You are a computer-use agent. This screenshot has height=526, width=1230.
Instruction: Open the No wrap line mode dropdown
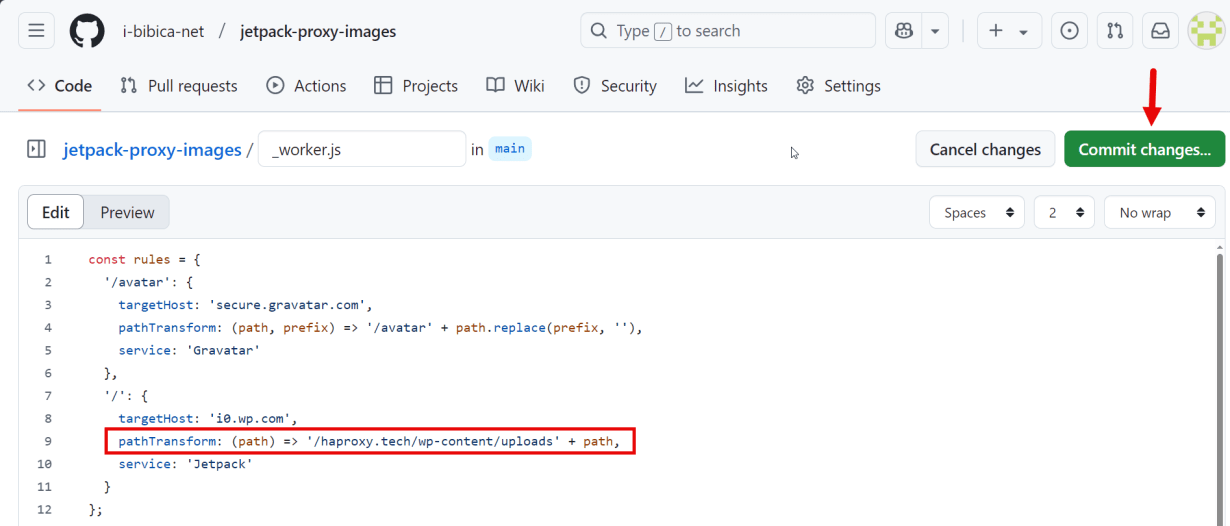point(1159,212)
